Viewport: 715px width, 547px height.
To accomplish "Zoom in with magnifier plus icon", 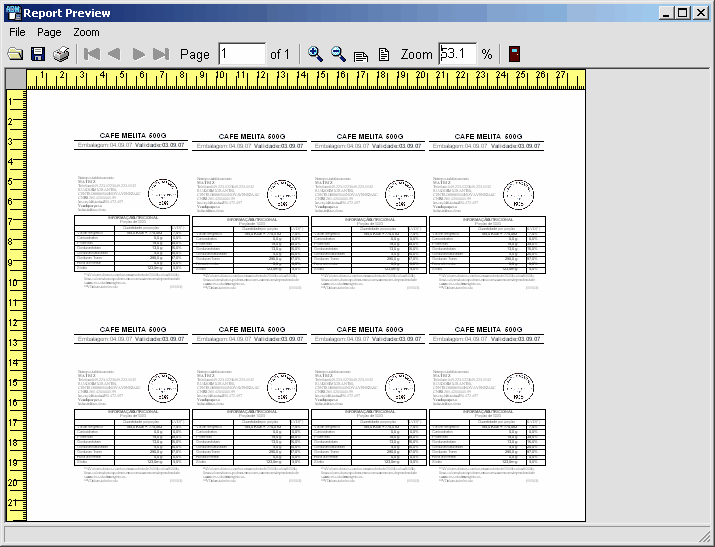I will coord(315,54).
